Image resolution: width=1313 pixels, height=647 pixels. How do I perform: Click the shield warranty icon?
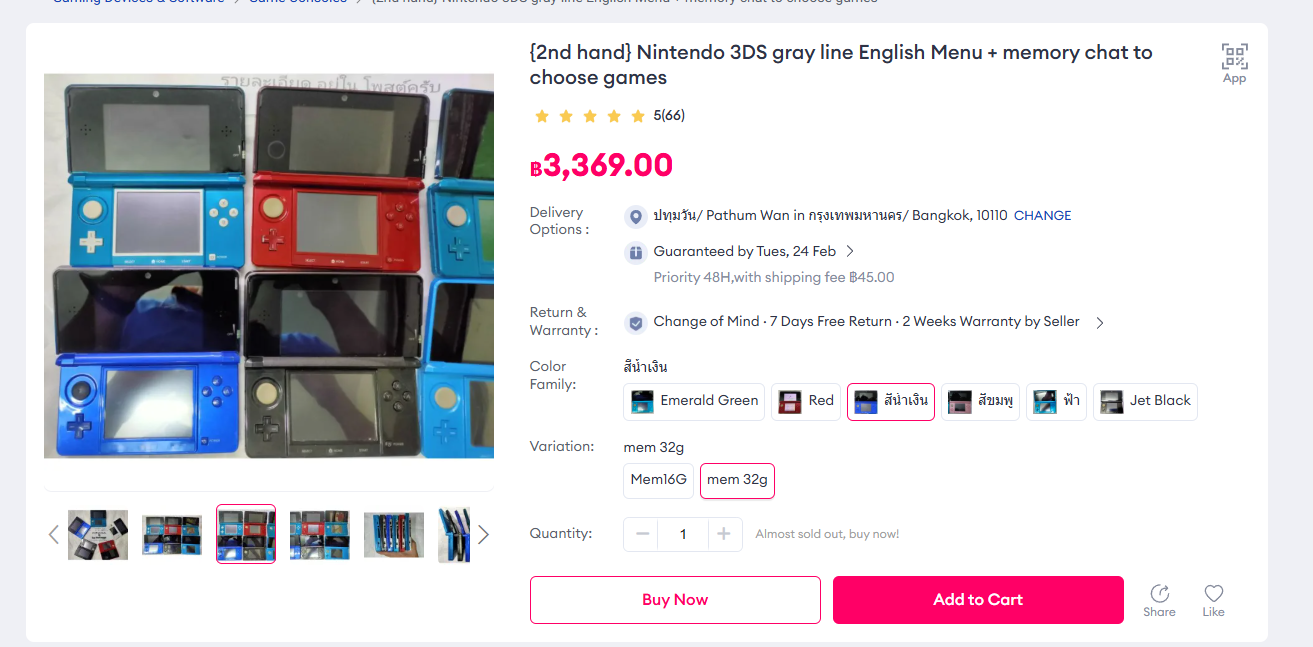click(x=635, y=323)
